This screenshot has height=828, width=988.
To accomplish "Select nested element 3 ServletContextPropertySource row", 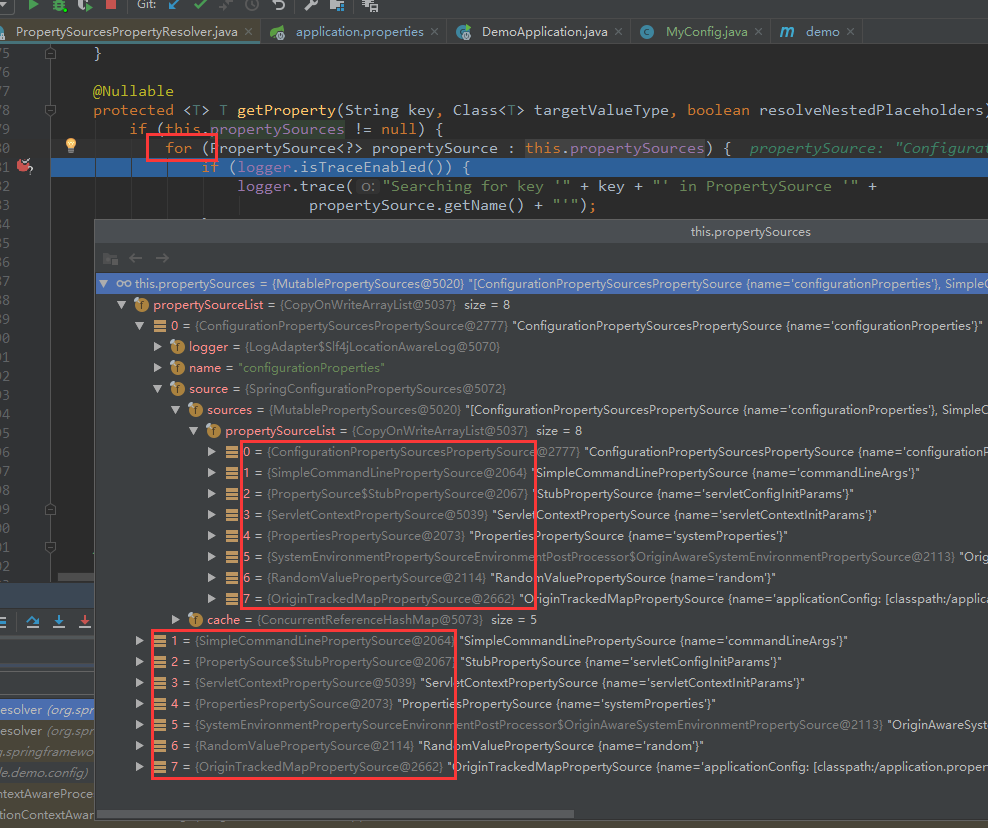I will click(542, 515).
